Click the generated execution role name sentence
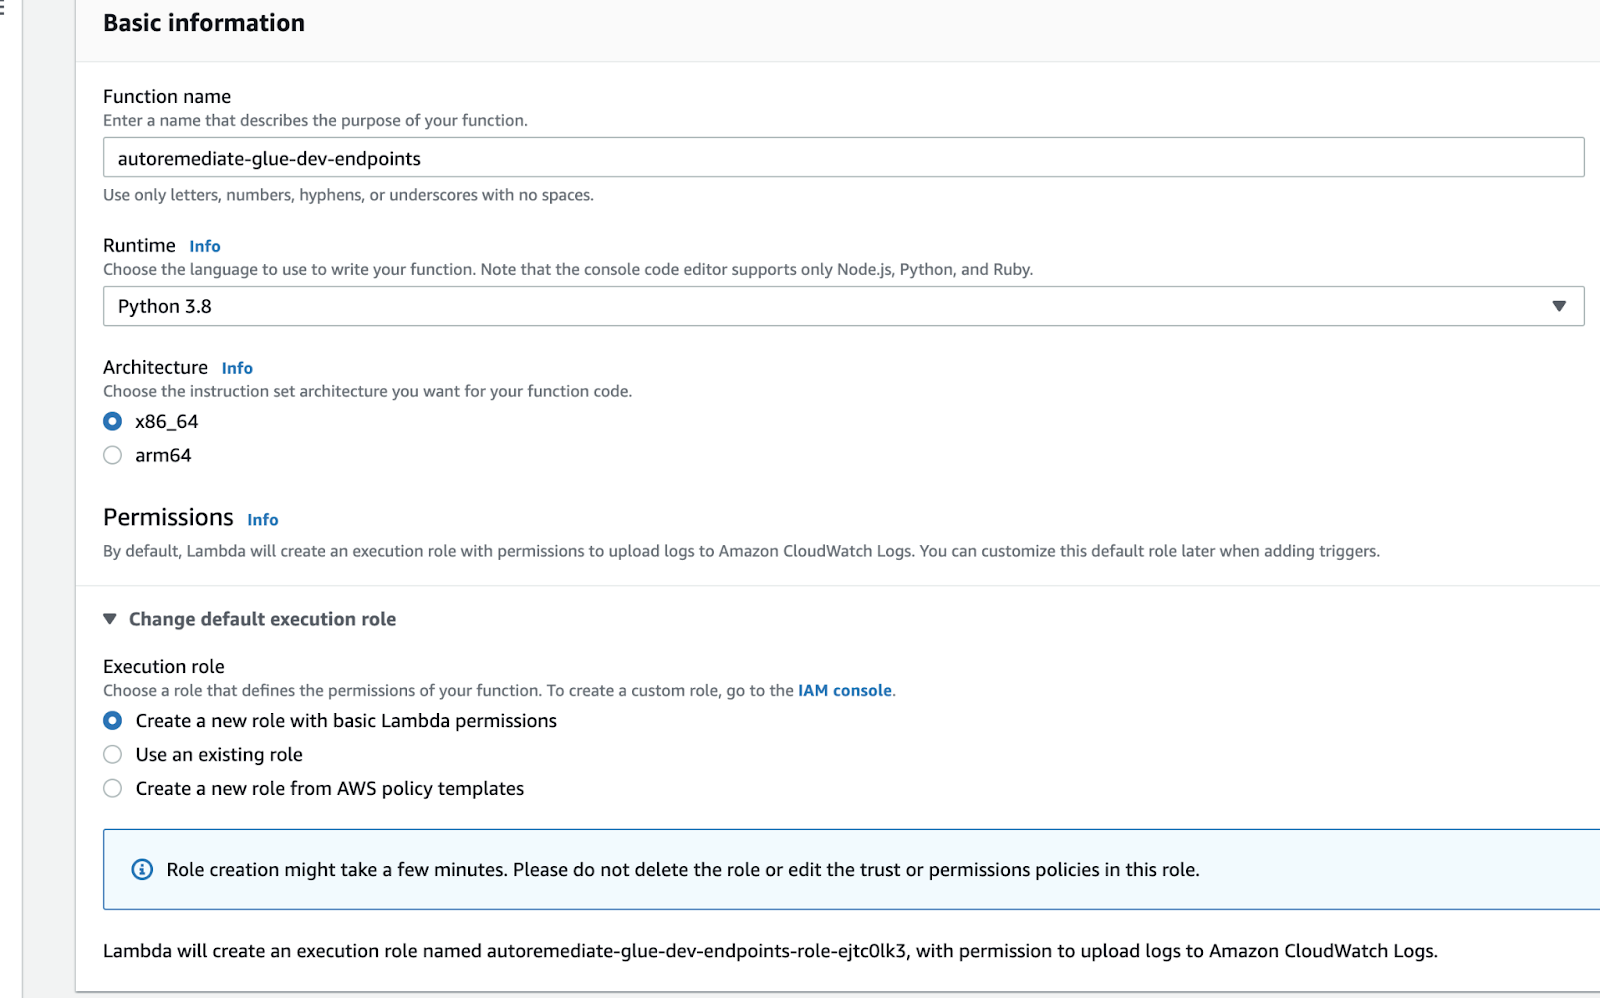This screenshot has height=998, width=1600. pyautogui.click(x=769, y=951)
